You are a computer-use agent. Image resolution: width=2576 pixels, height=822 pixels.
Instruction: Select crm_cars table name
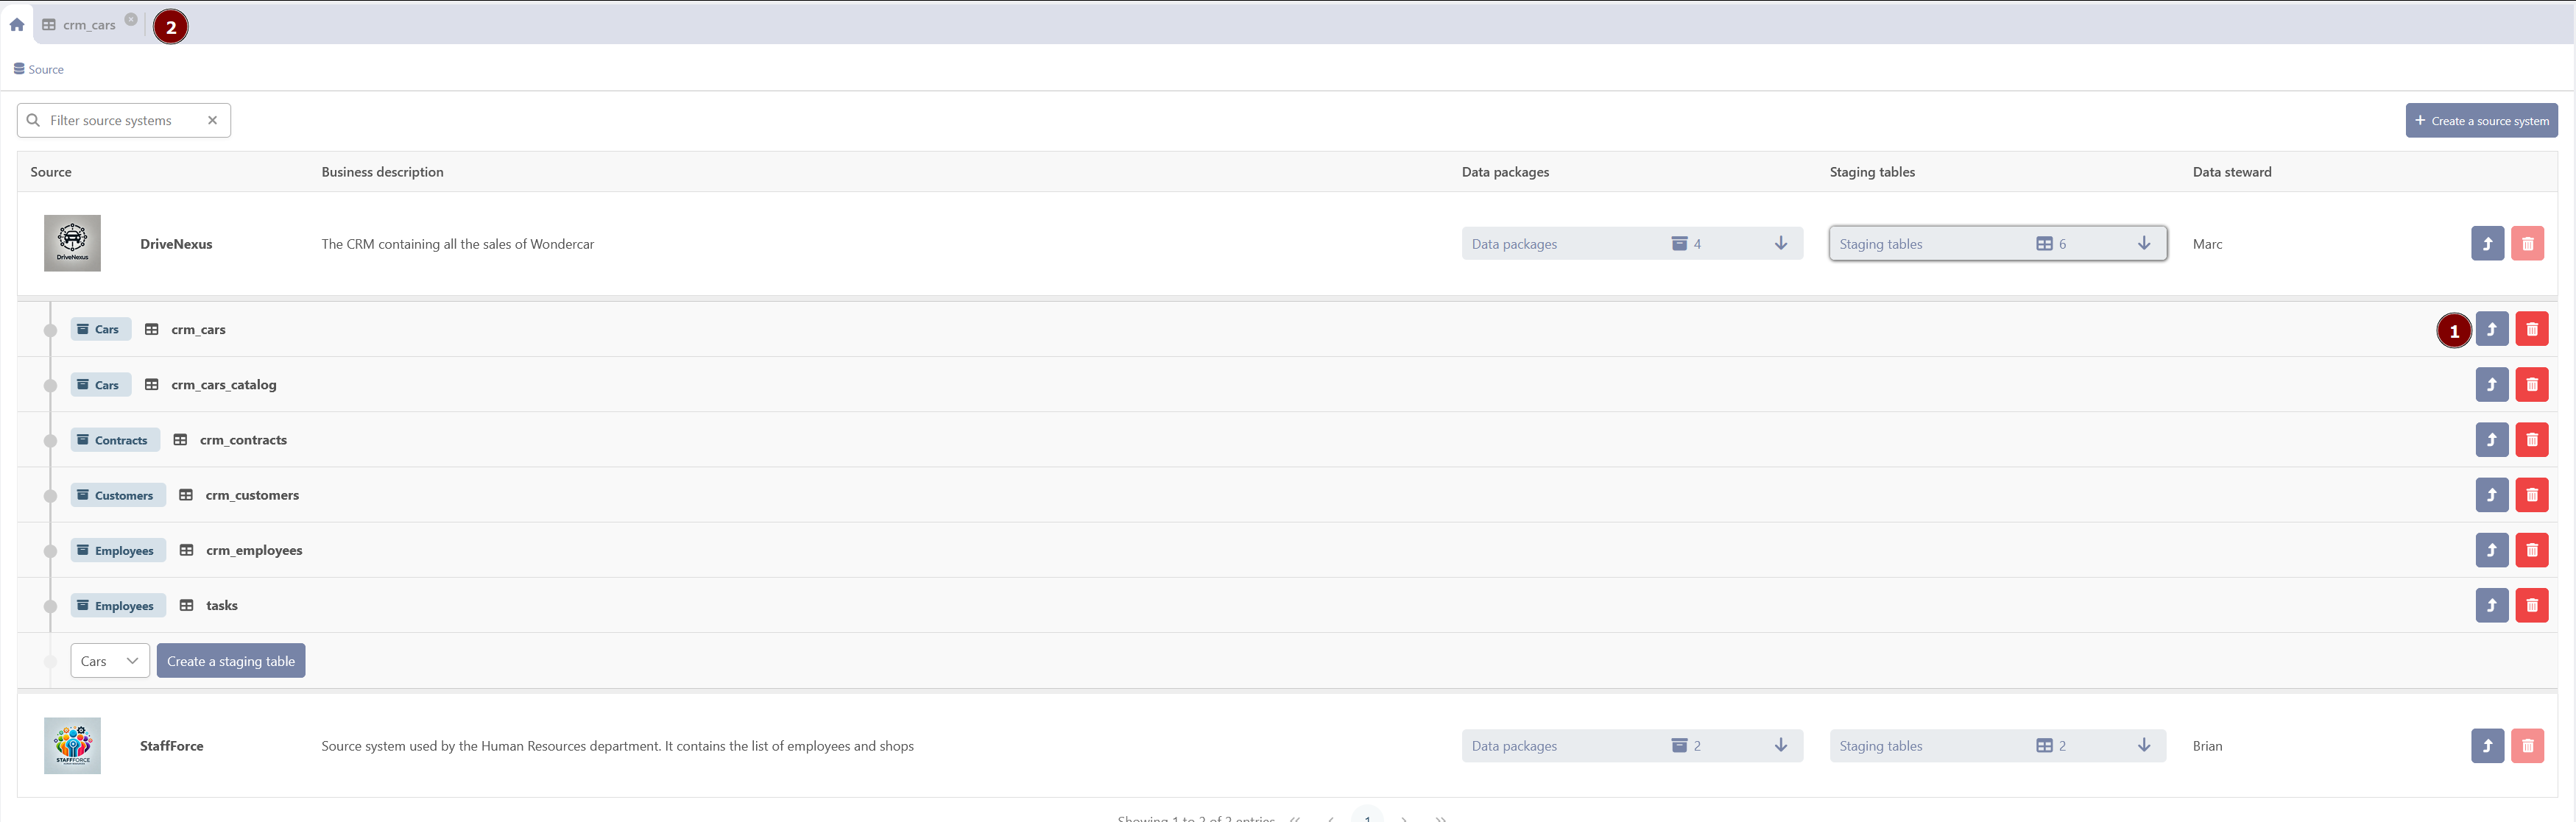[x=198, y=329]
